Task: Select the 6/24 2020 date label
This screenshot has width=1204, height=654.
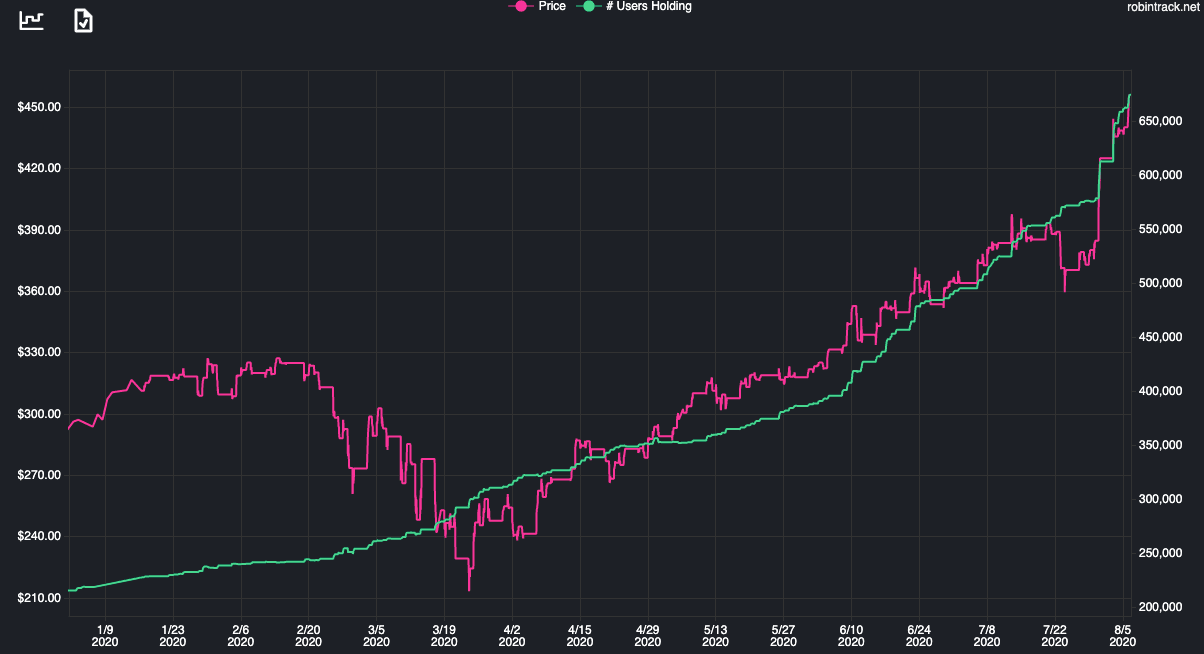Action: pyautogui.click(x=919, y=636)
